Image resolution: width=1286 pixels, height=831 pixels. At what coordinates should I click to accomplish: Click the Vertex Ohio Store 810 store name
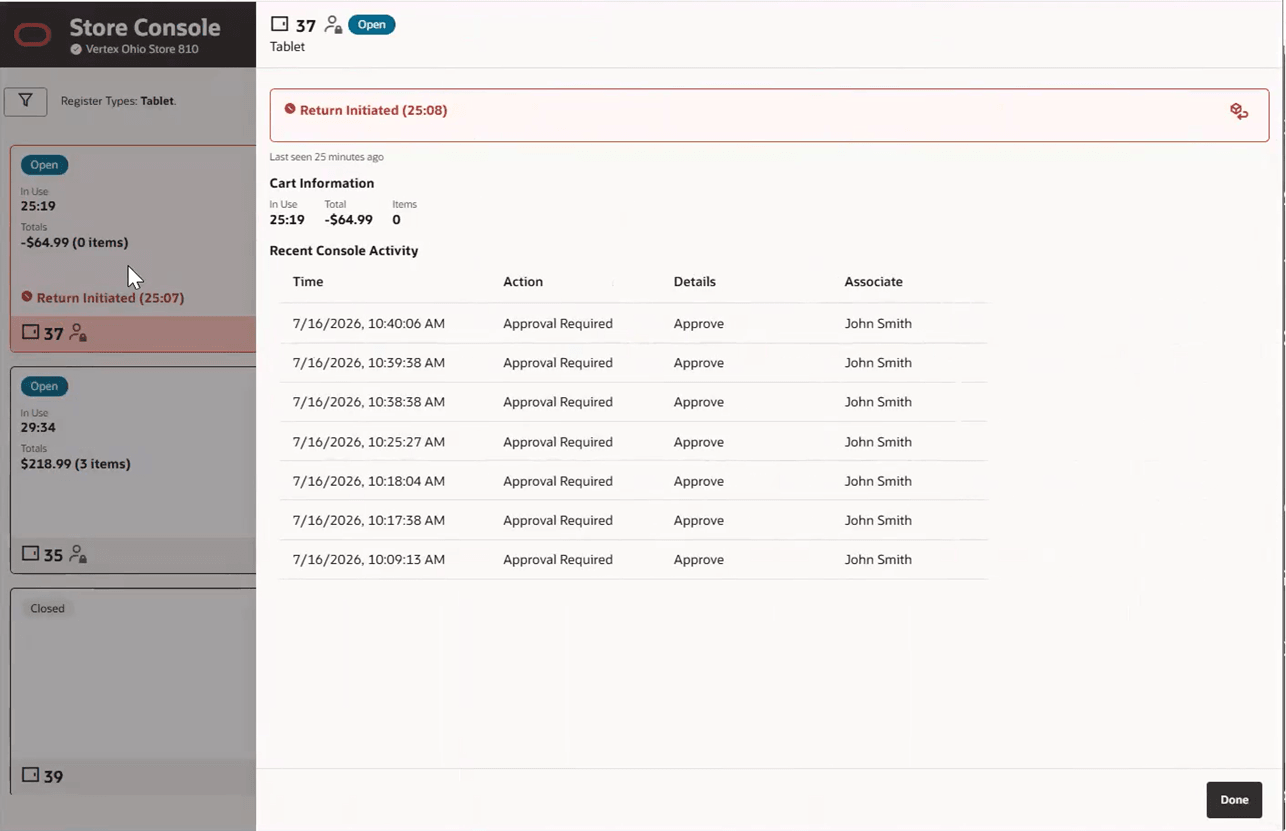[x=142, y=49]
